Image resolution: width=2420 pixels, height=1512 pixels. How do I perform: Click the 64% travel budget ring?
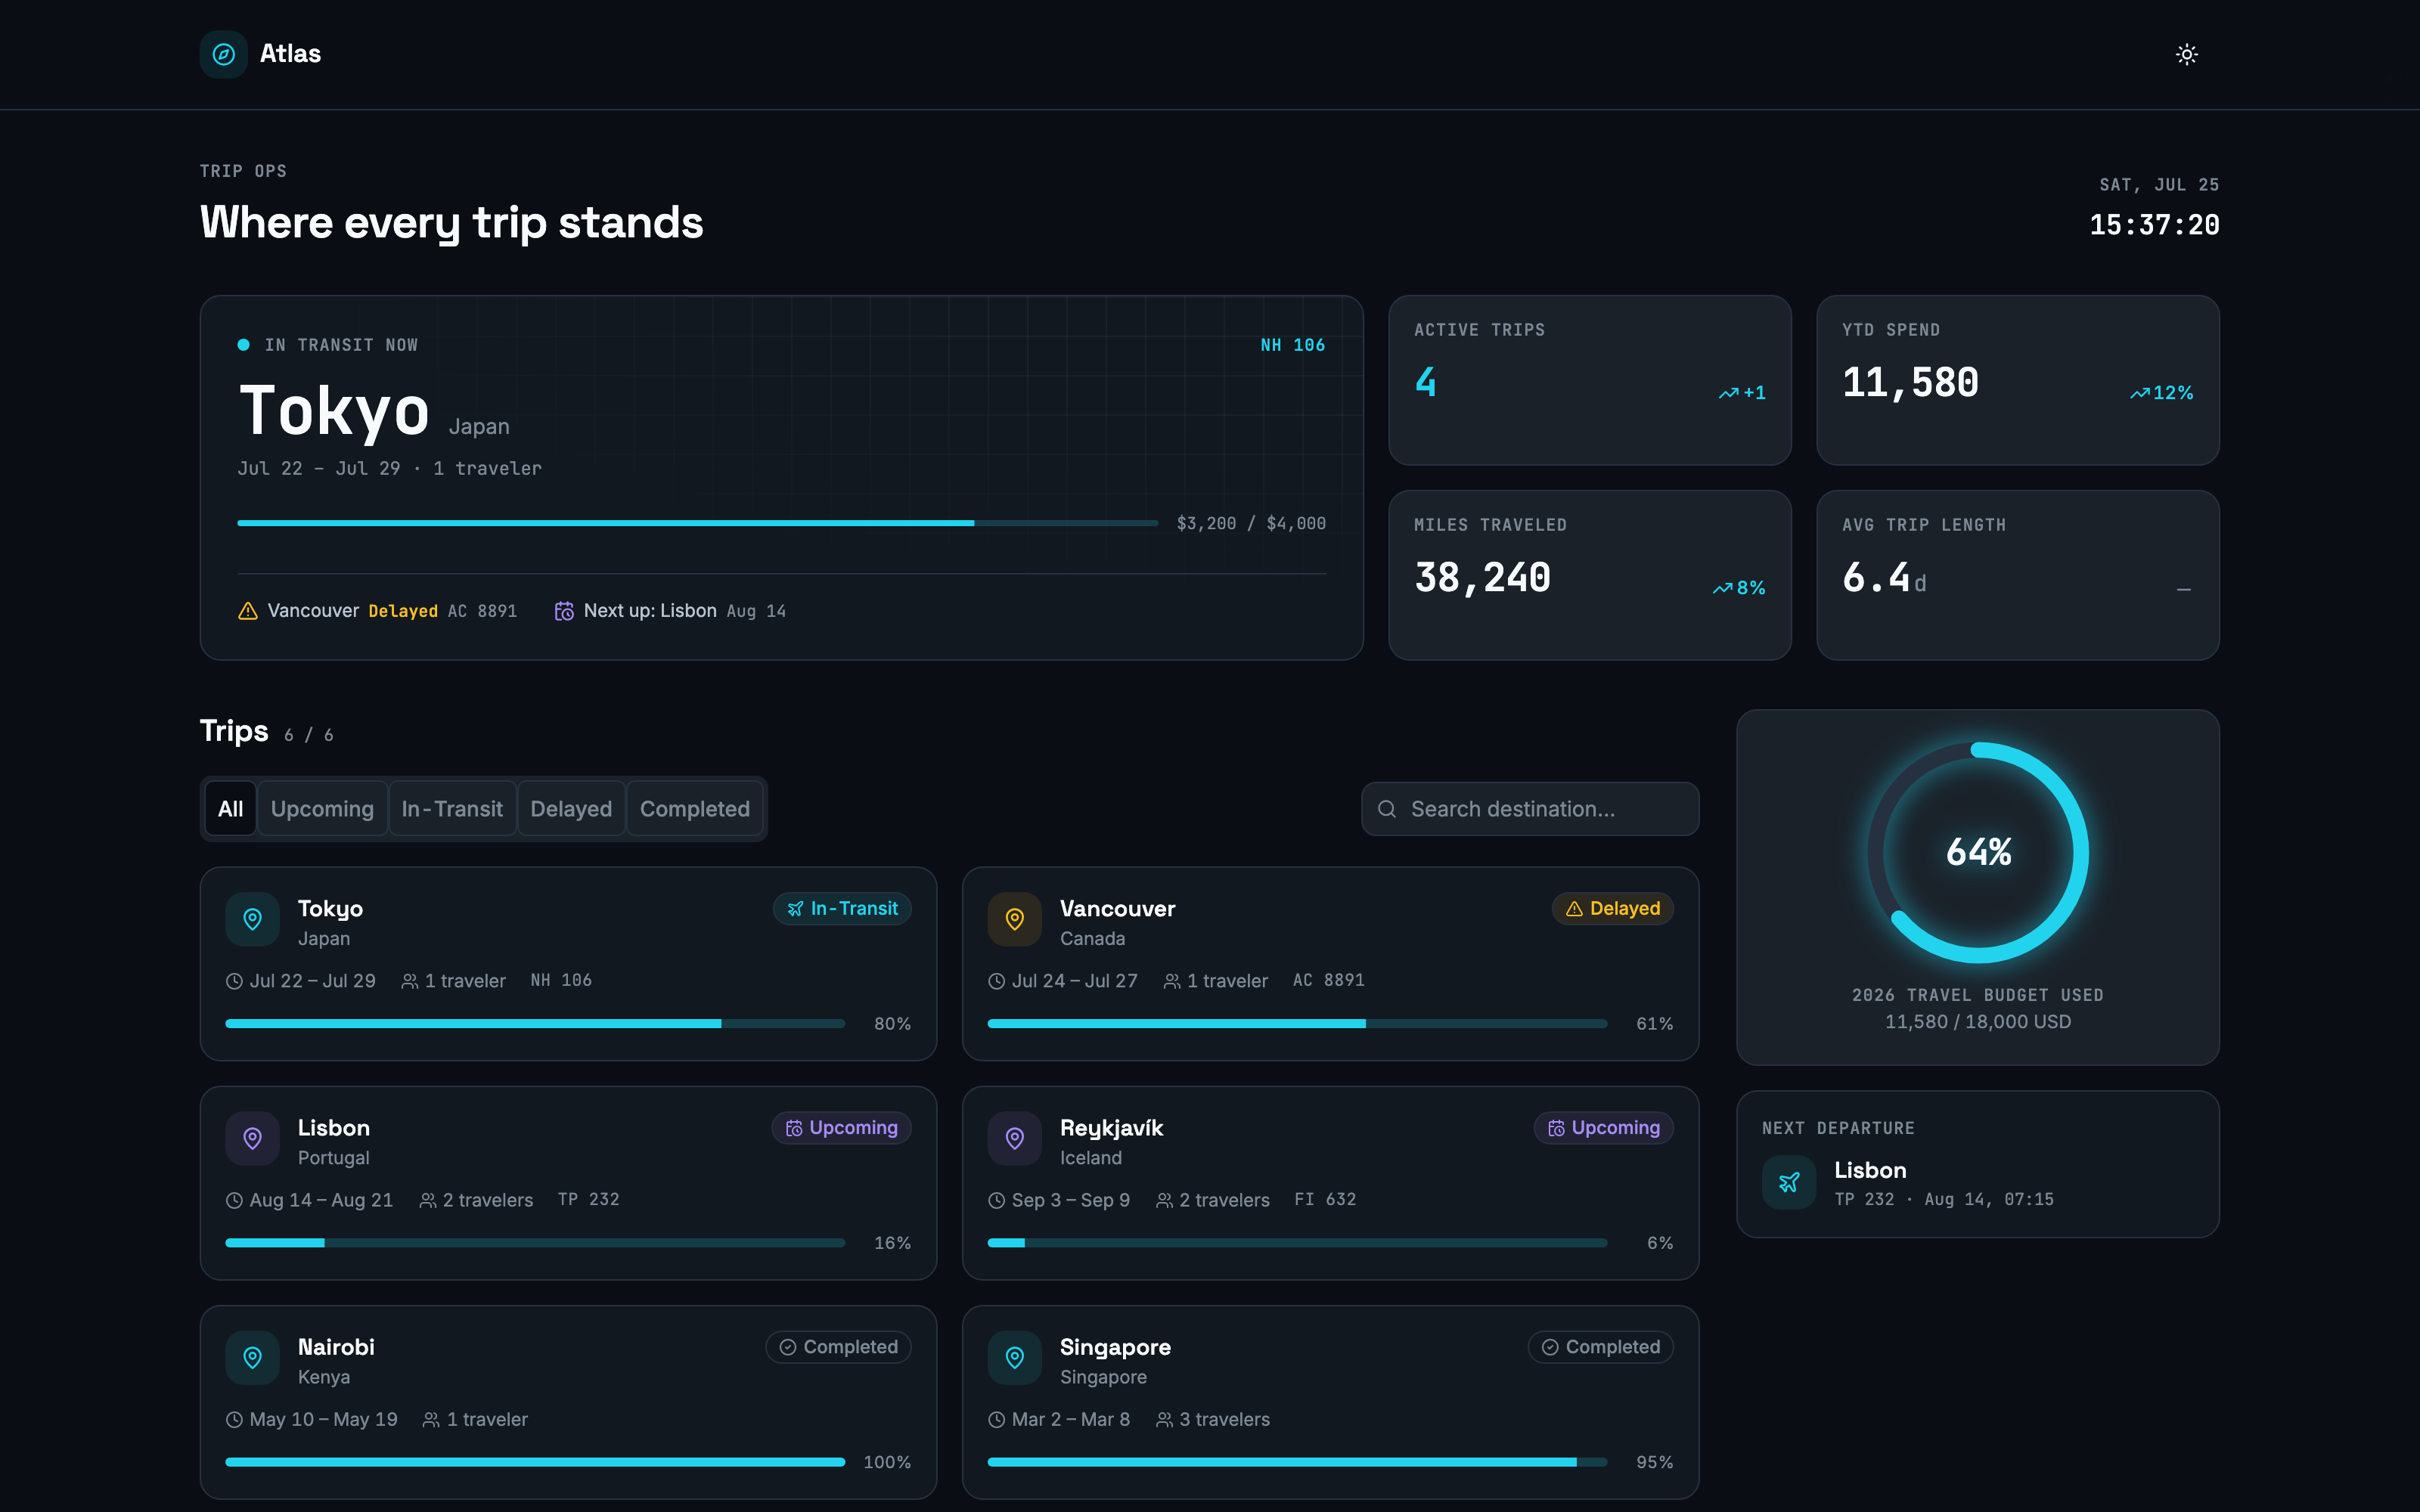tap(1978, 852)
